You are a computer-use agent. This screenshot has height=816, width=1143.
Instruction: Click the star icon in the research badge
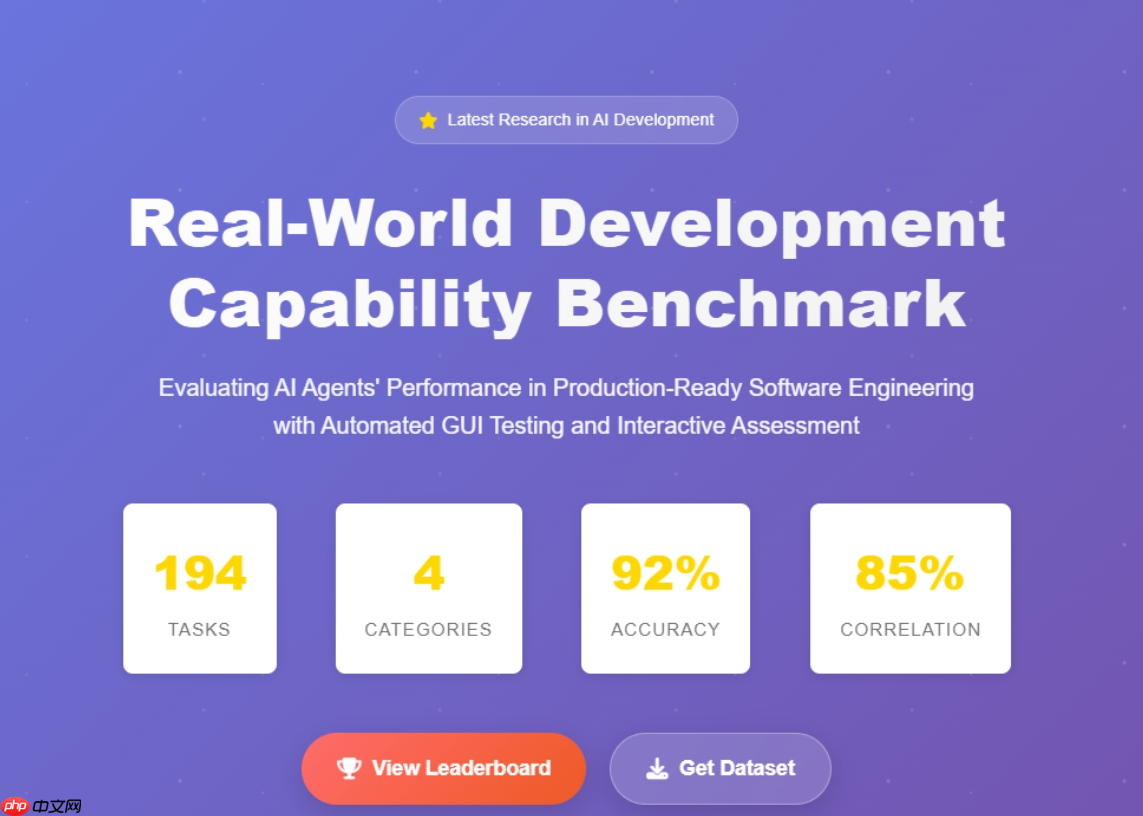pos(428,119)
